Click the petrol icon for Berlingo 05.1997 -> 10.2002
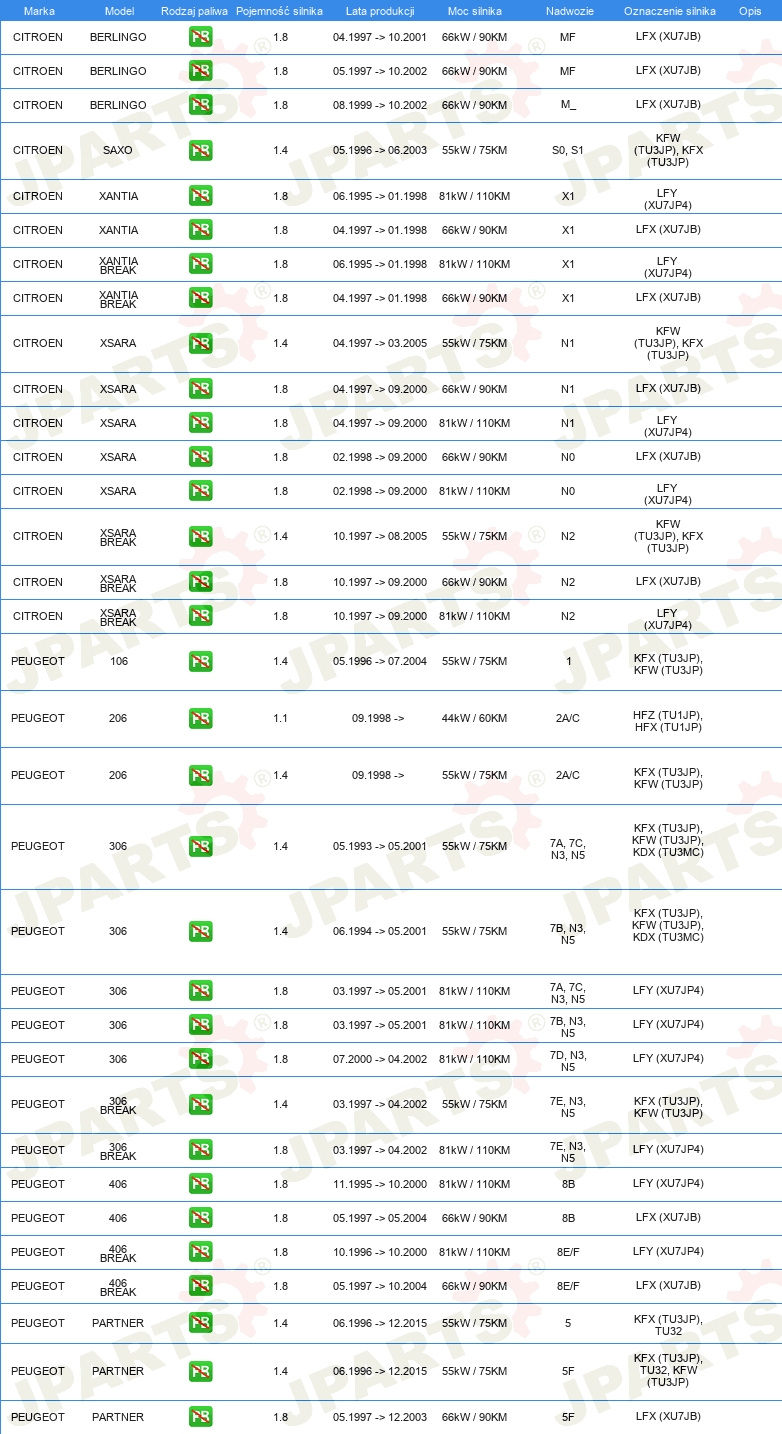 click(200, 71)
